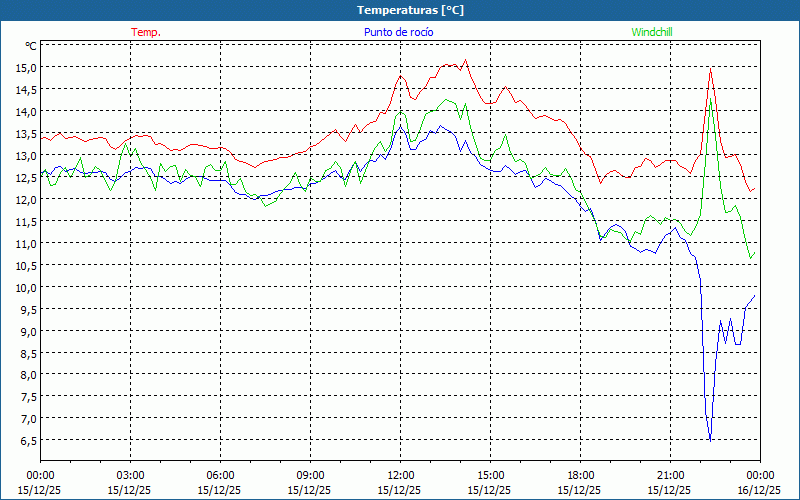The height and width of the screenshot is (500, 800).
Task: Click the green Windchill legend label
Action: 652,32
